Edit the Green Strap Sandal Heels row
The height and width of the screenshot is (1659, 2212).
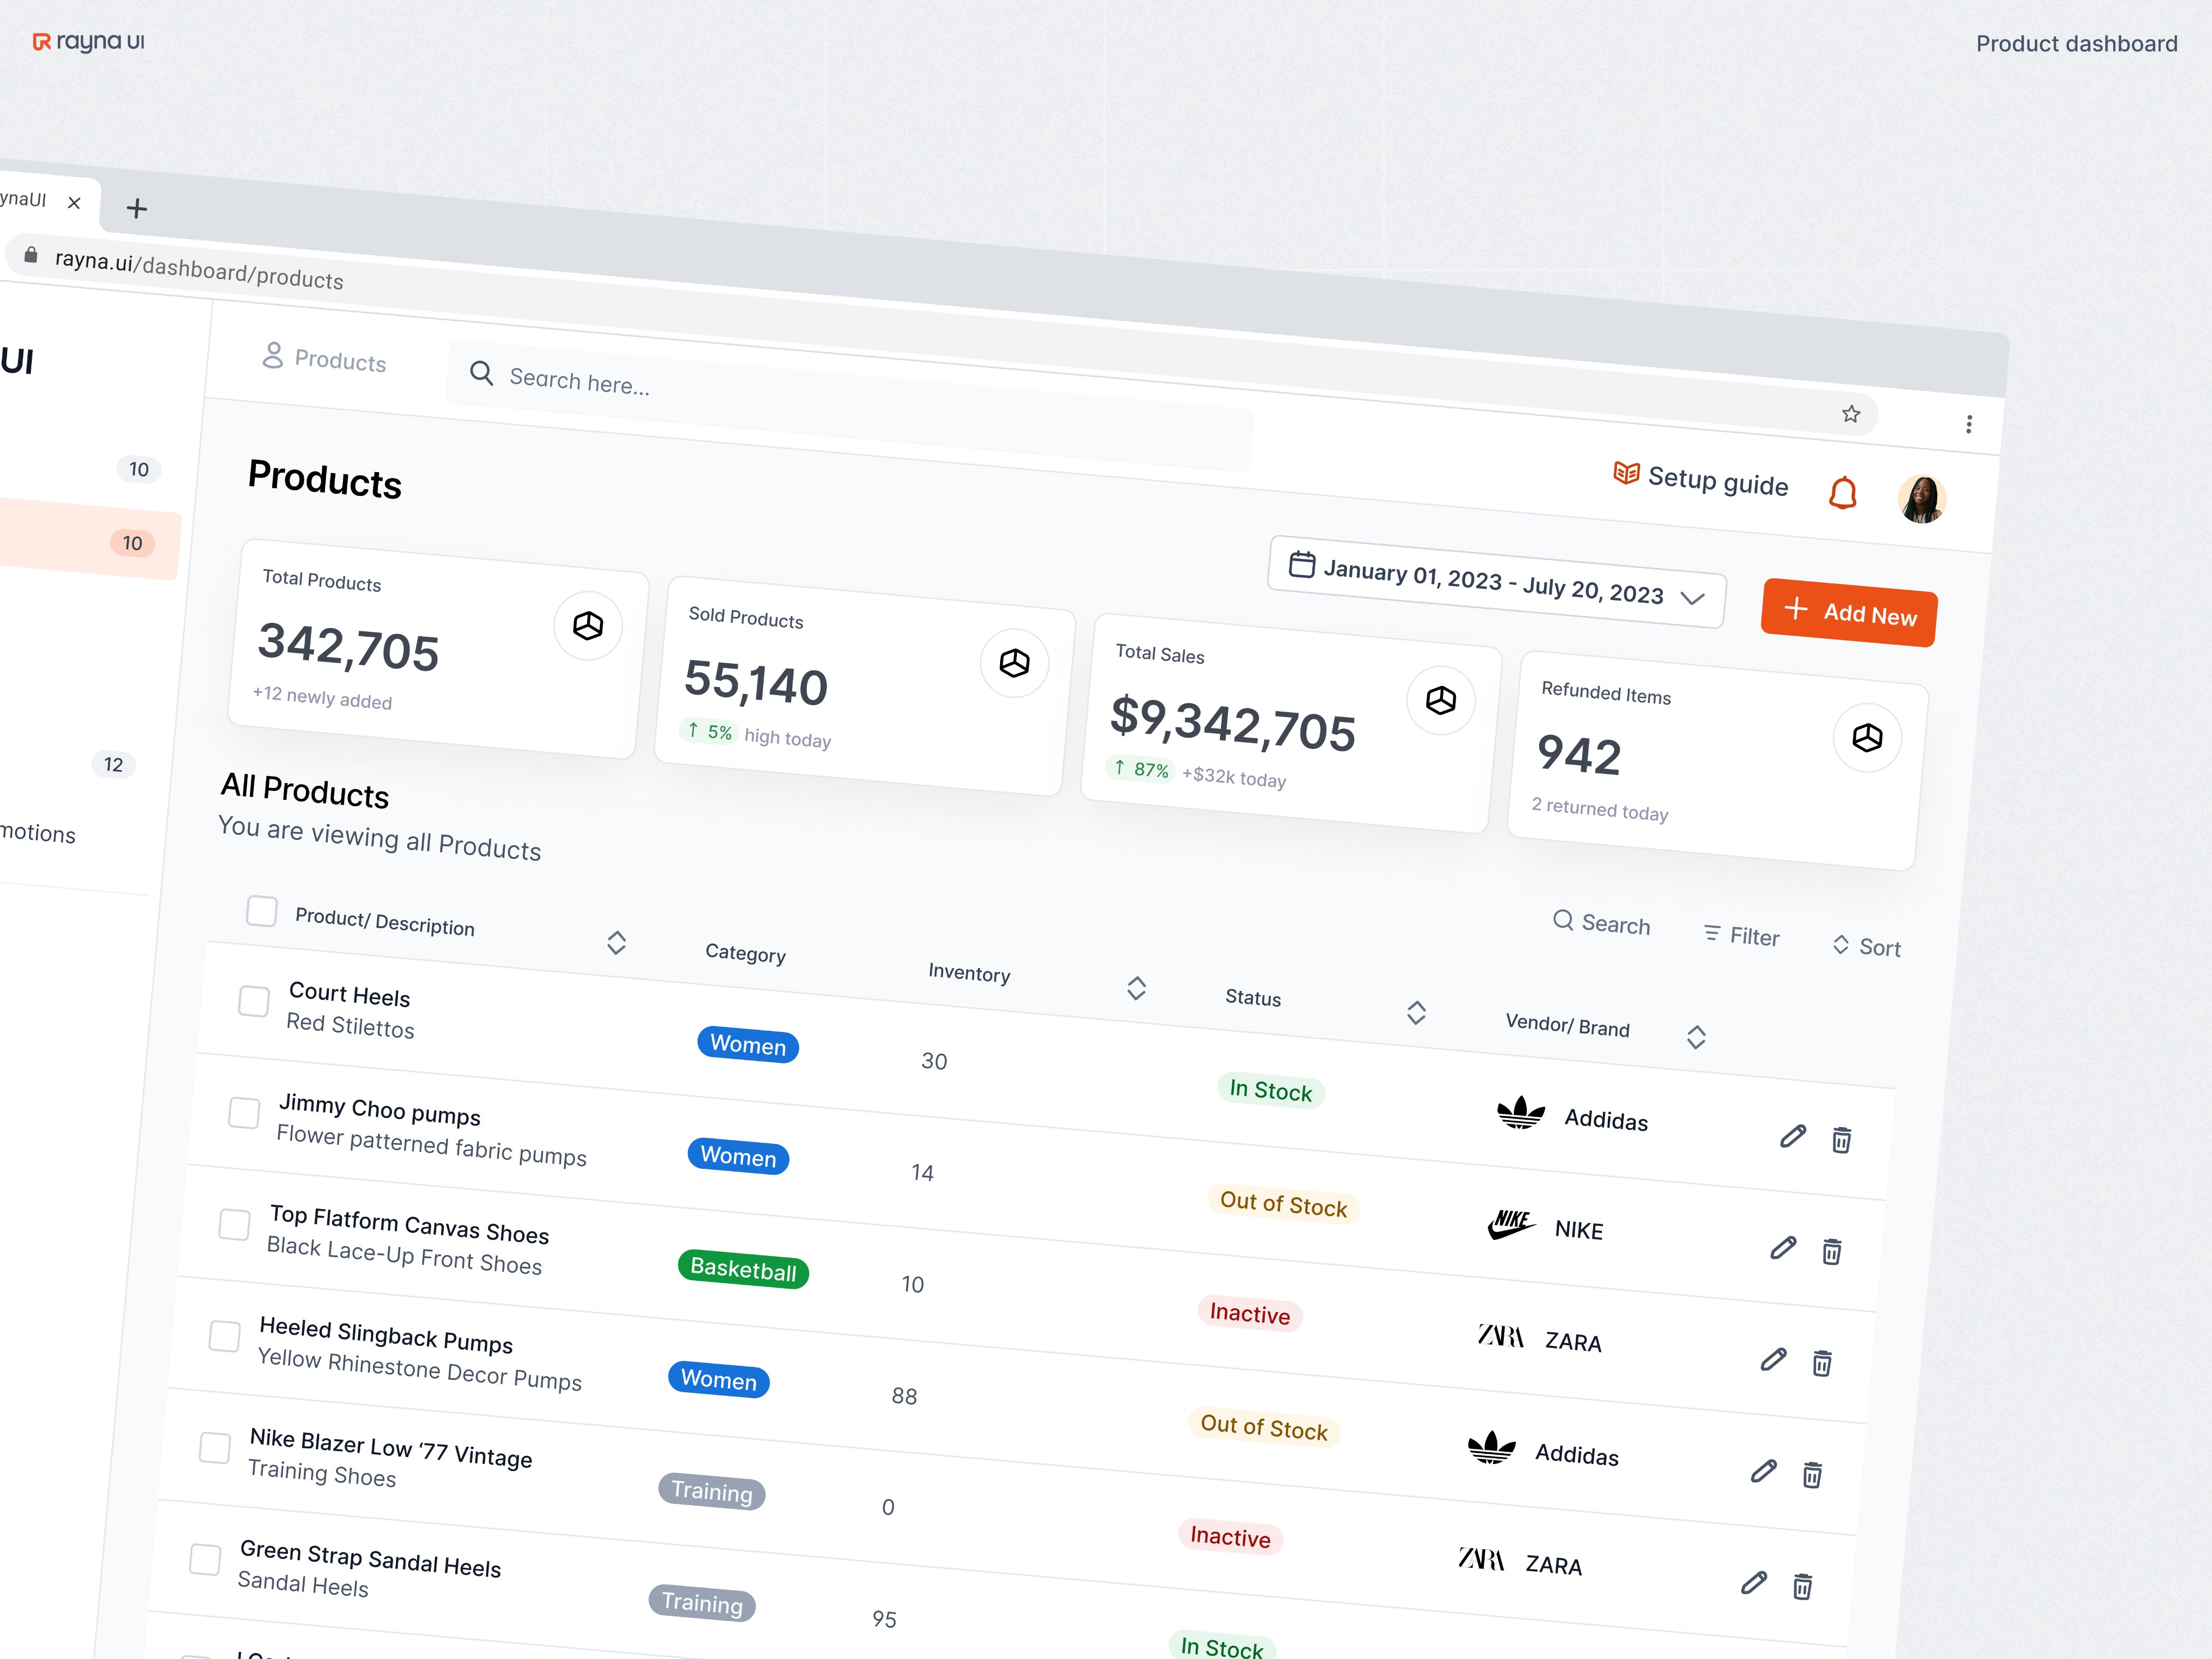coord(1753,1582)
